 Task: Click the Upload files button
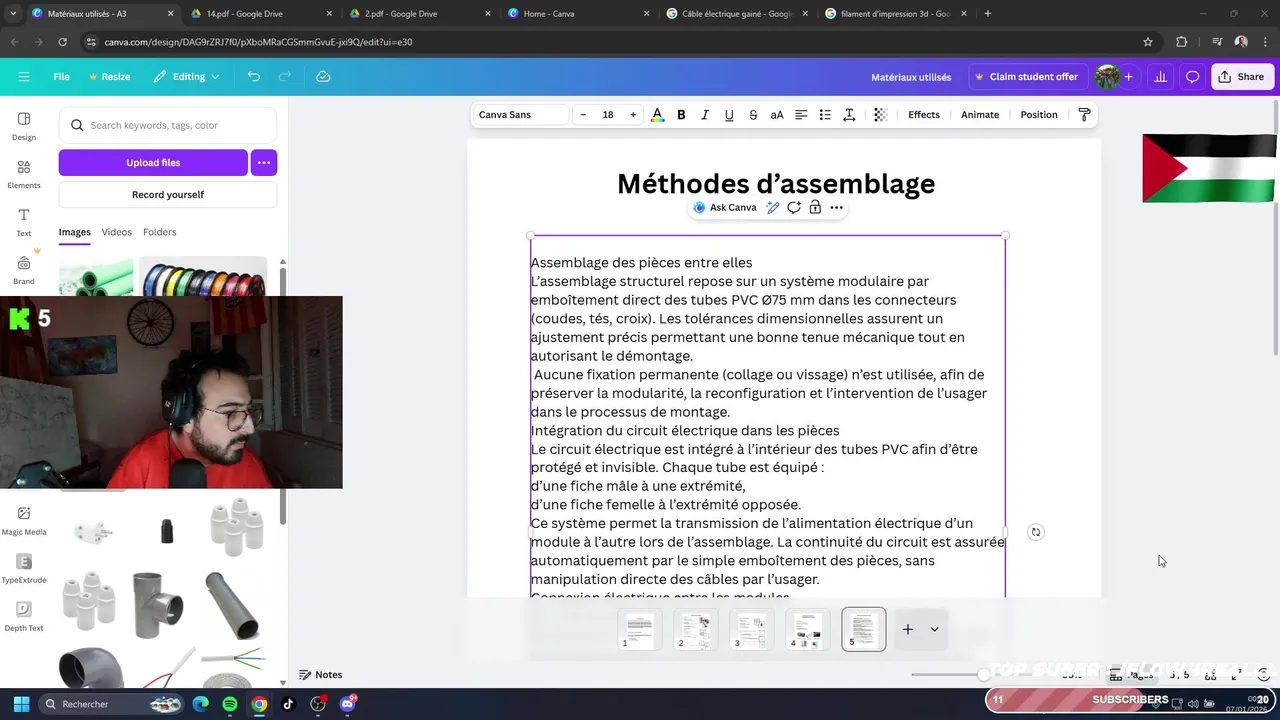[153, 163]
